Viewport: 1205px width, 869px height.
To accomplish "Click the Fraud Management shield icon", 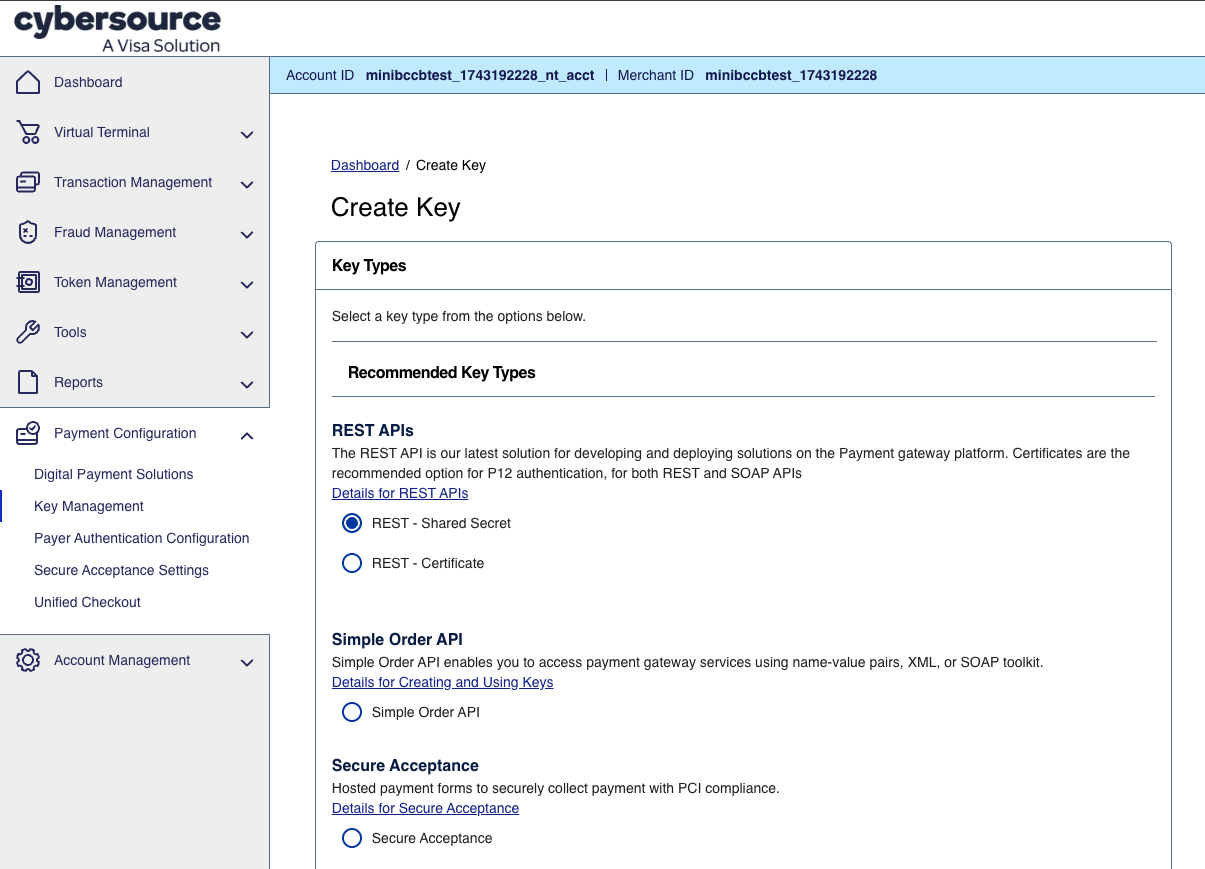I will [x=28, y=232].
